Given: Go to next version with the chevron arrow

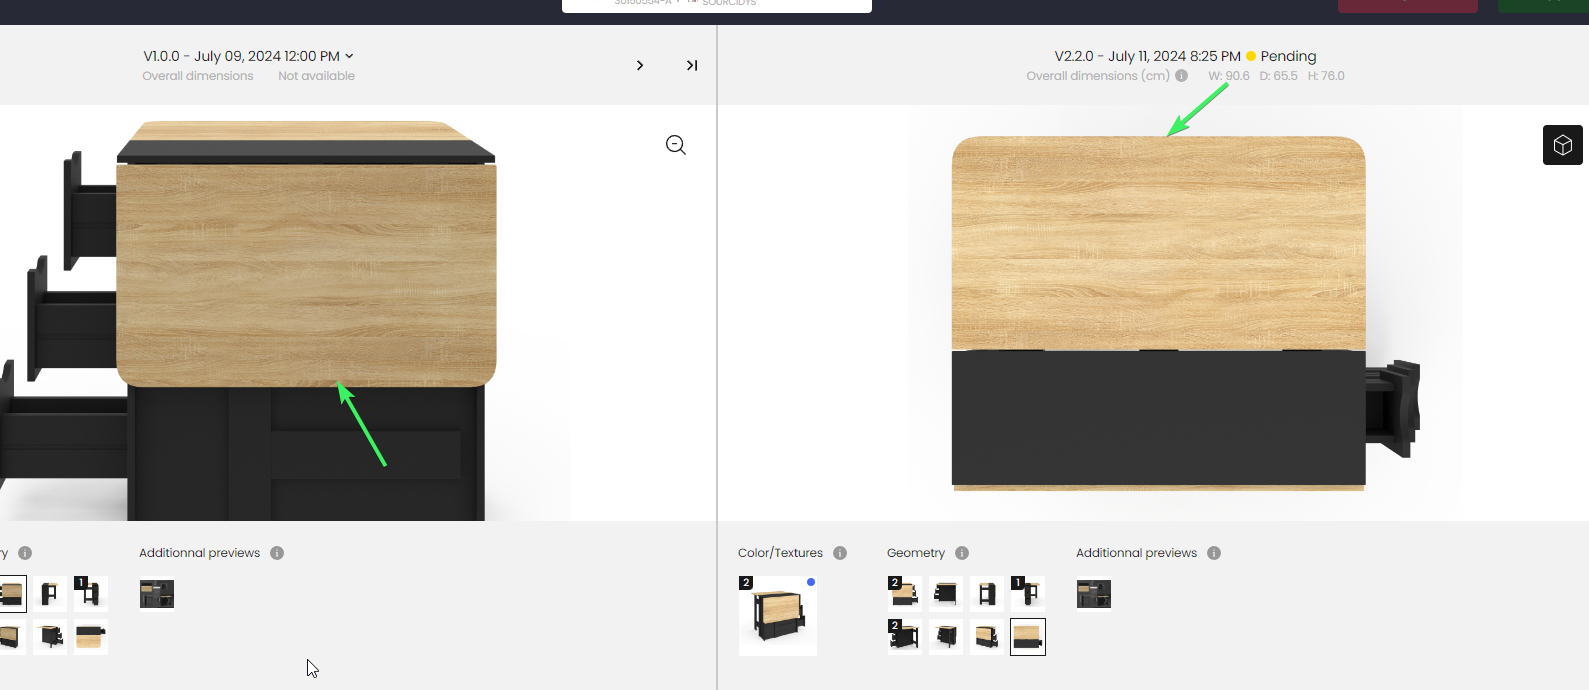Looking at the screenshot, I should (640, 65).
